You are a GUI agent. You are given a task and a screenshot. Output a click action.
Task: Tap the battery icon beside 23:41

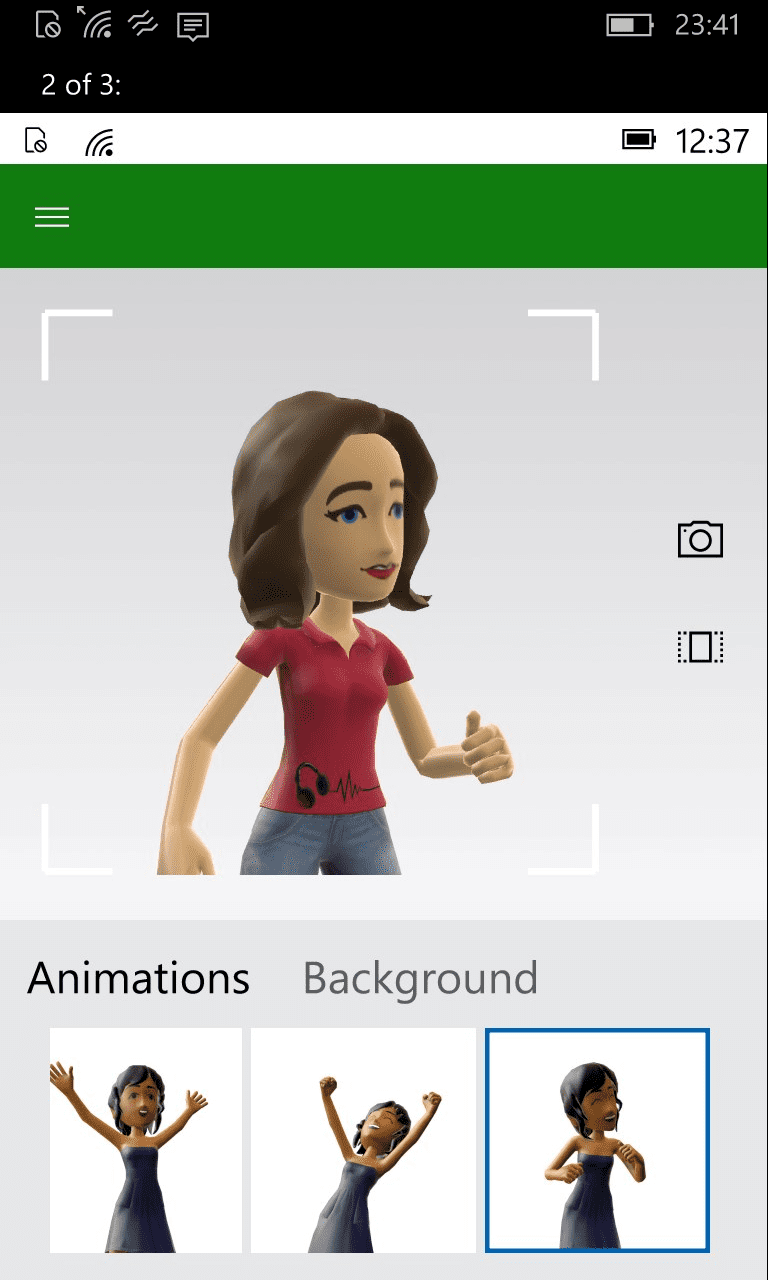[629, 25]
